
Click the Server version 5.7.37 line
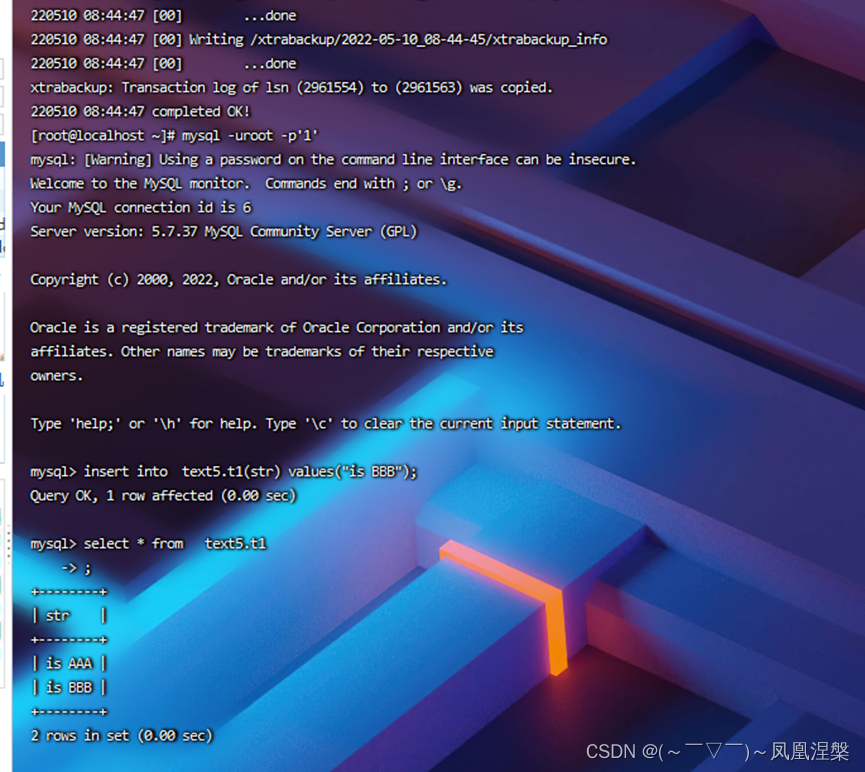[x=223, y=232]
